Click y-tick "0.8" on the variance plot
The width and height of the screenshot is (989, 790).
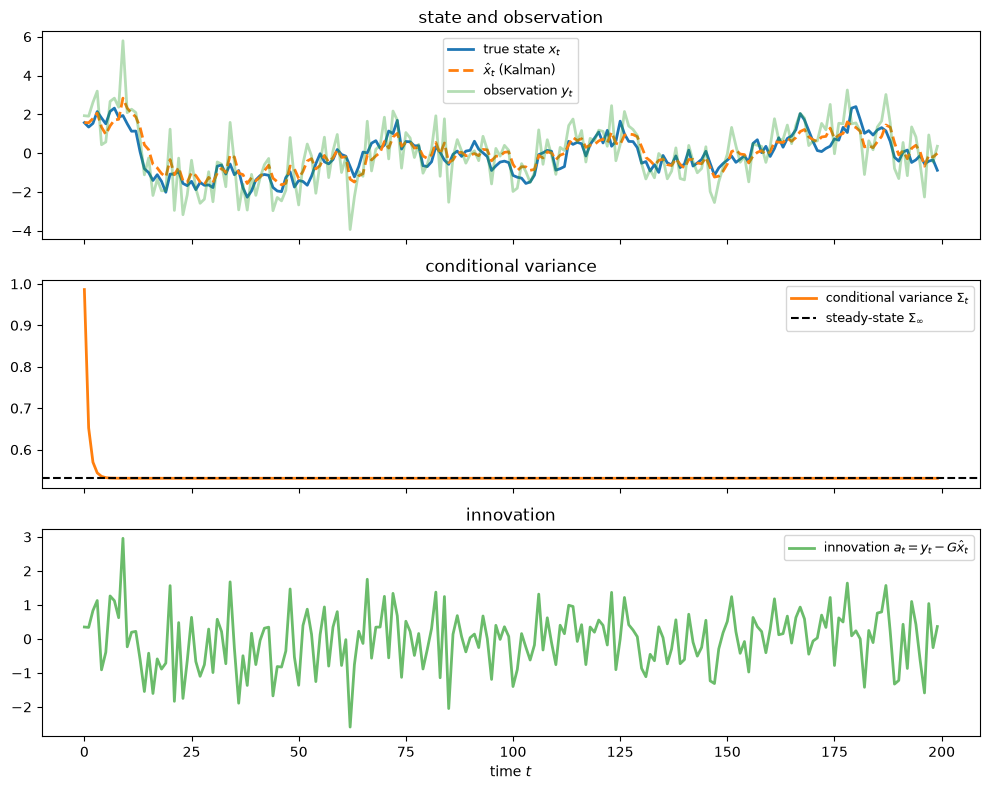[21, 367]
